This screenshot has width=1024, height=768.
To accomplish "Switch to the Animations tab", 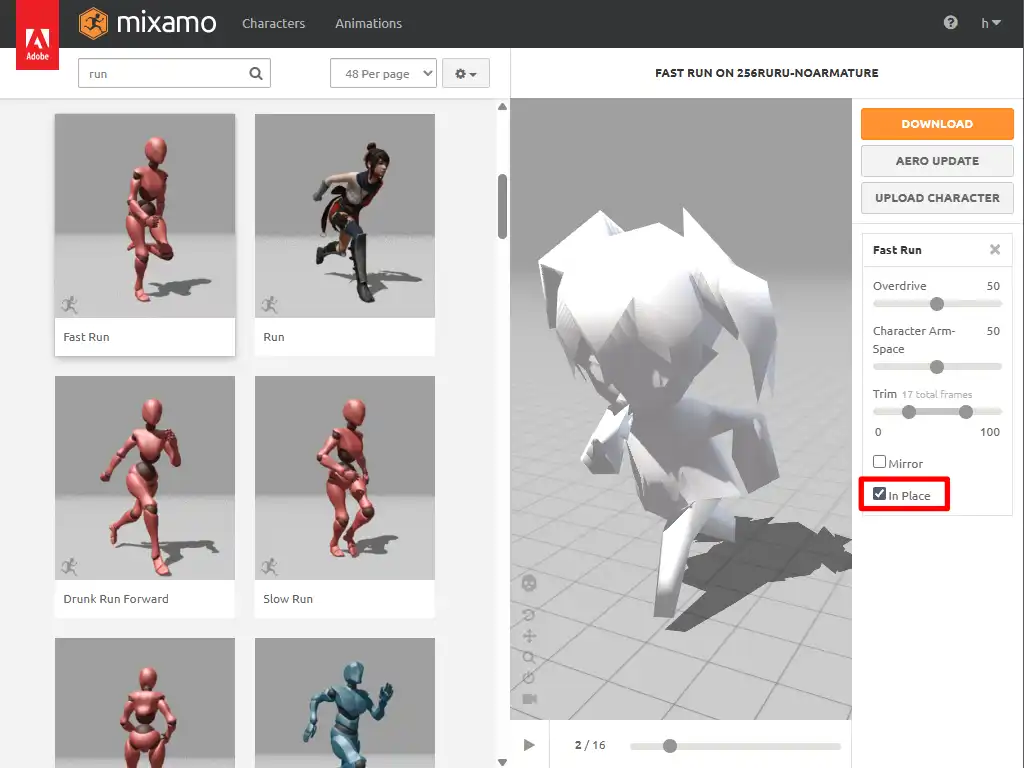I will pos(368,23).
